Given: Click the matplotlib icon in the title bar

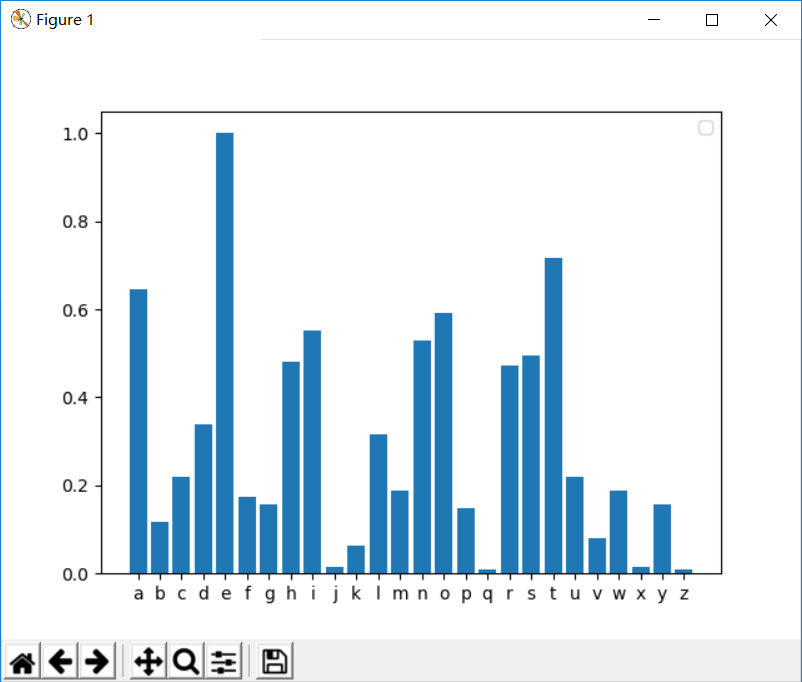Looking at the screenshot, I should (x=21, y=19).
